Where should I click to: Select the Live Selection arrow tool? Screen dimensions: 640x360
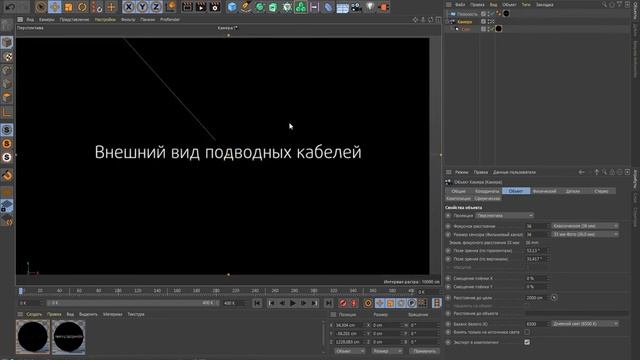41,7
